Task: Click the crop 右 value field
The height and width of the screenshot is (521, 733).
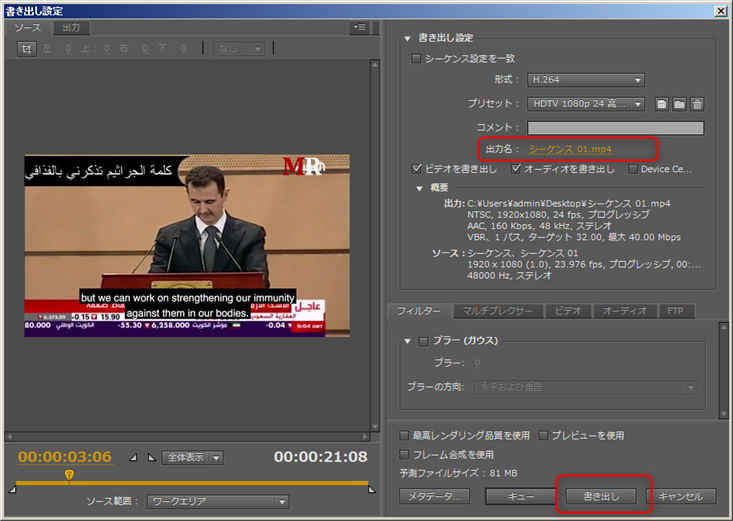Action: click(145, 49)
